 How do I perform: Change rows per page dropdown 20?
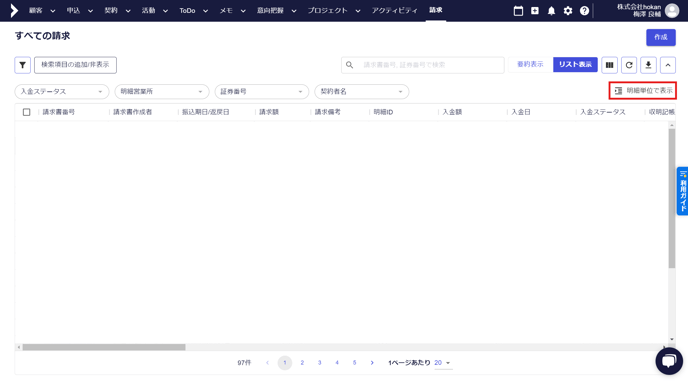tap(442, 363)
